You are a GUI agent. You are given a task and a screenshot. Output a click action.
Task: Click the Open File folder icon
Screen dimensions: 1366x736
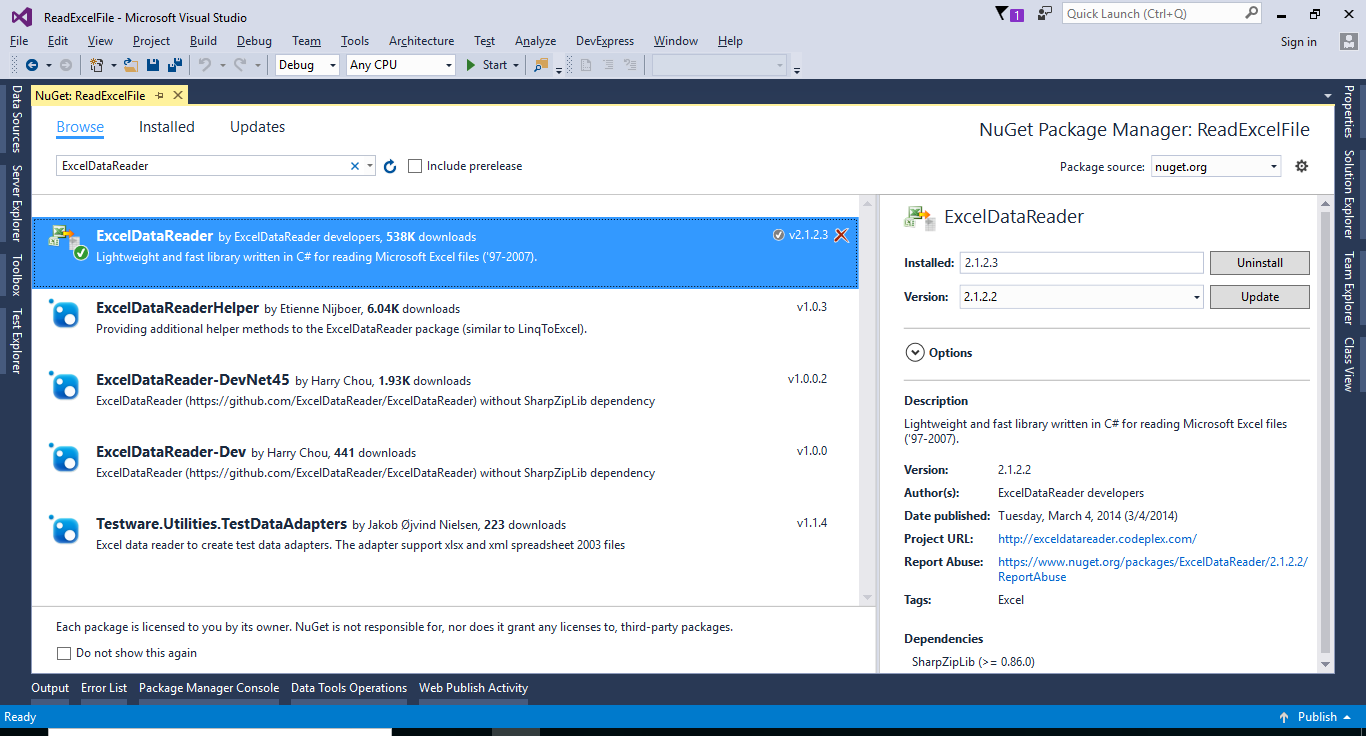click(x=132, y=65)
